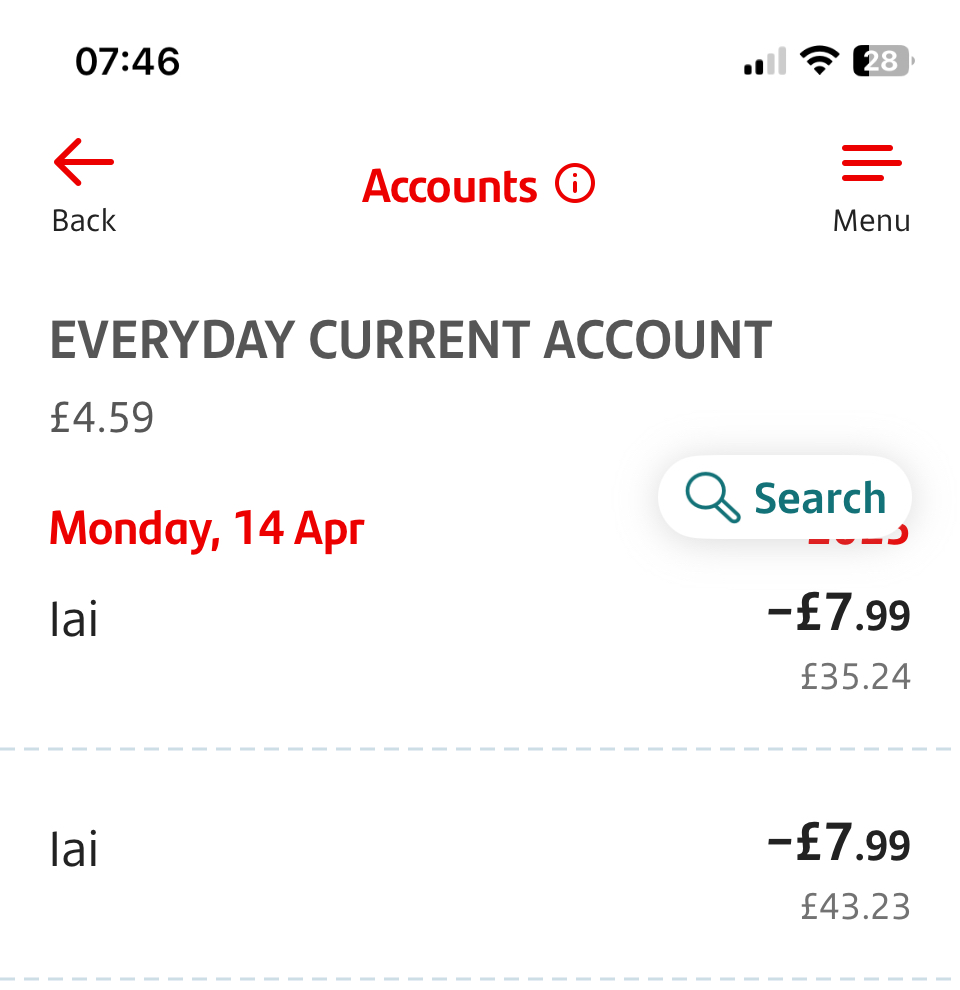
Task: Tap the Menu label text
Action: click(x=872, y=221)
